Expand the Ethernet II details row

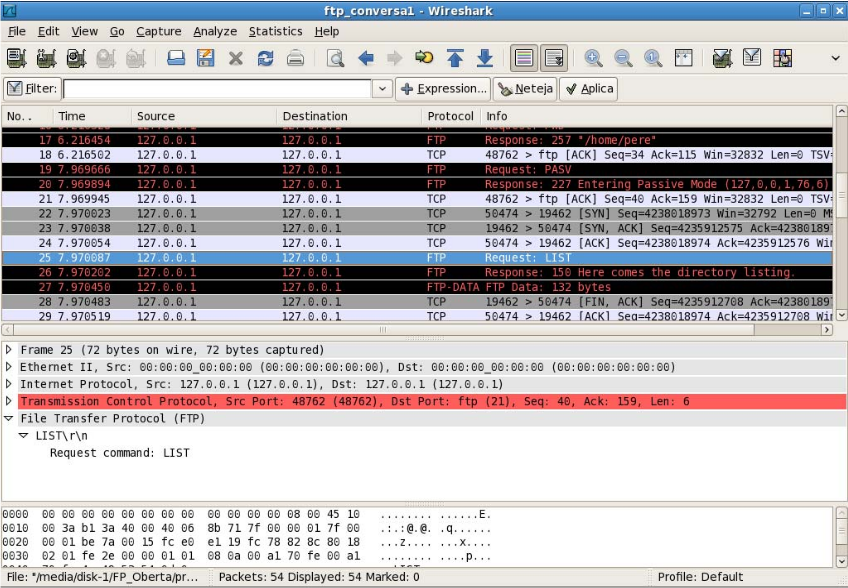pos(10,367)
